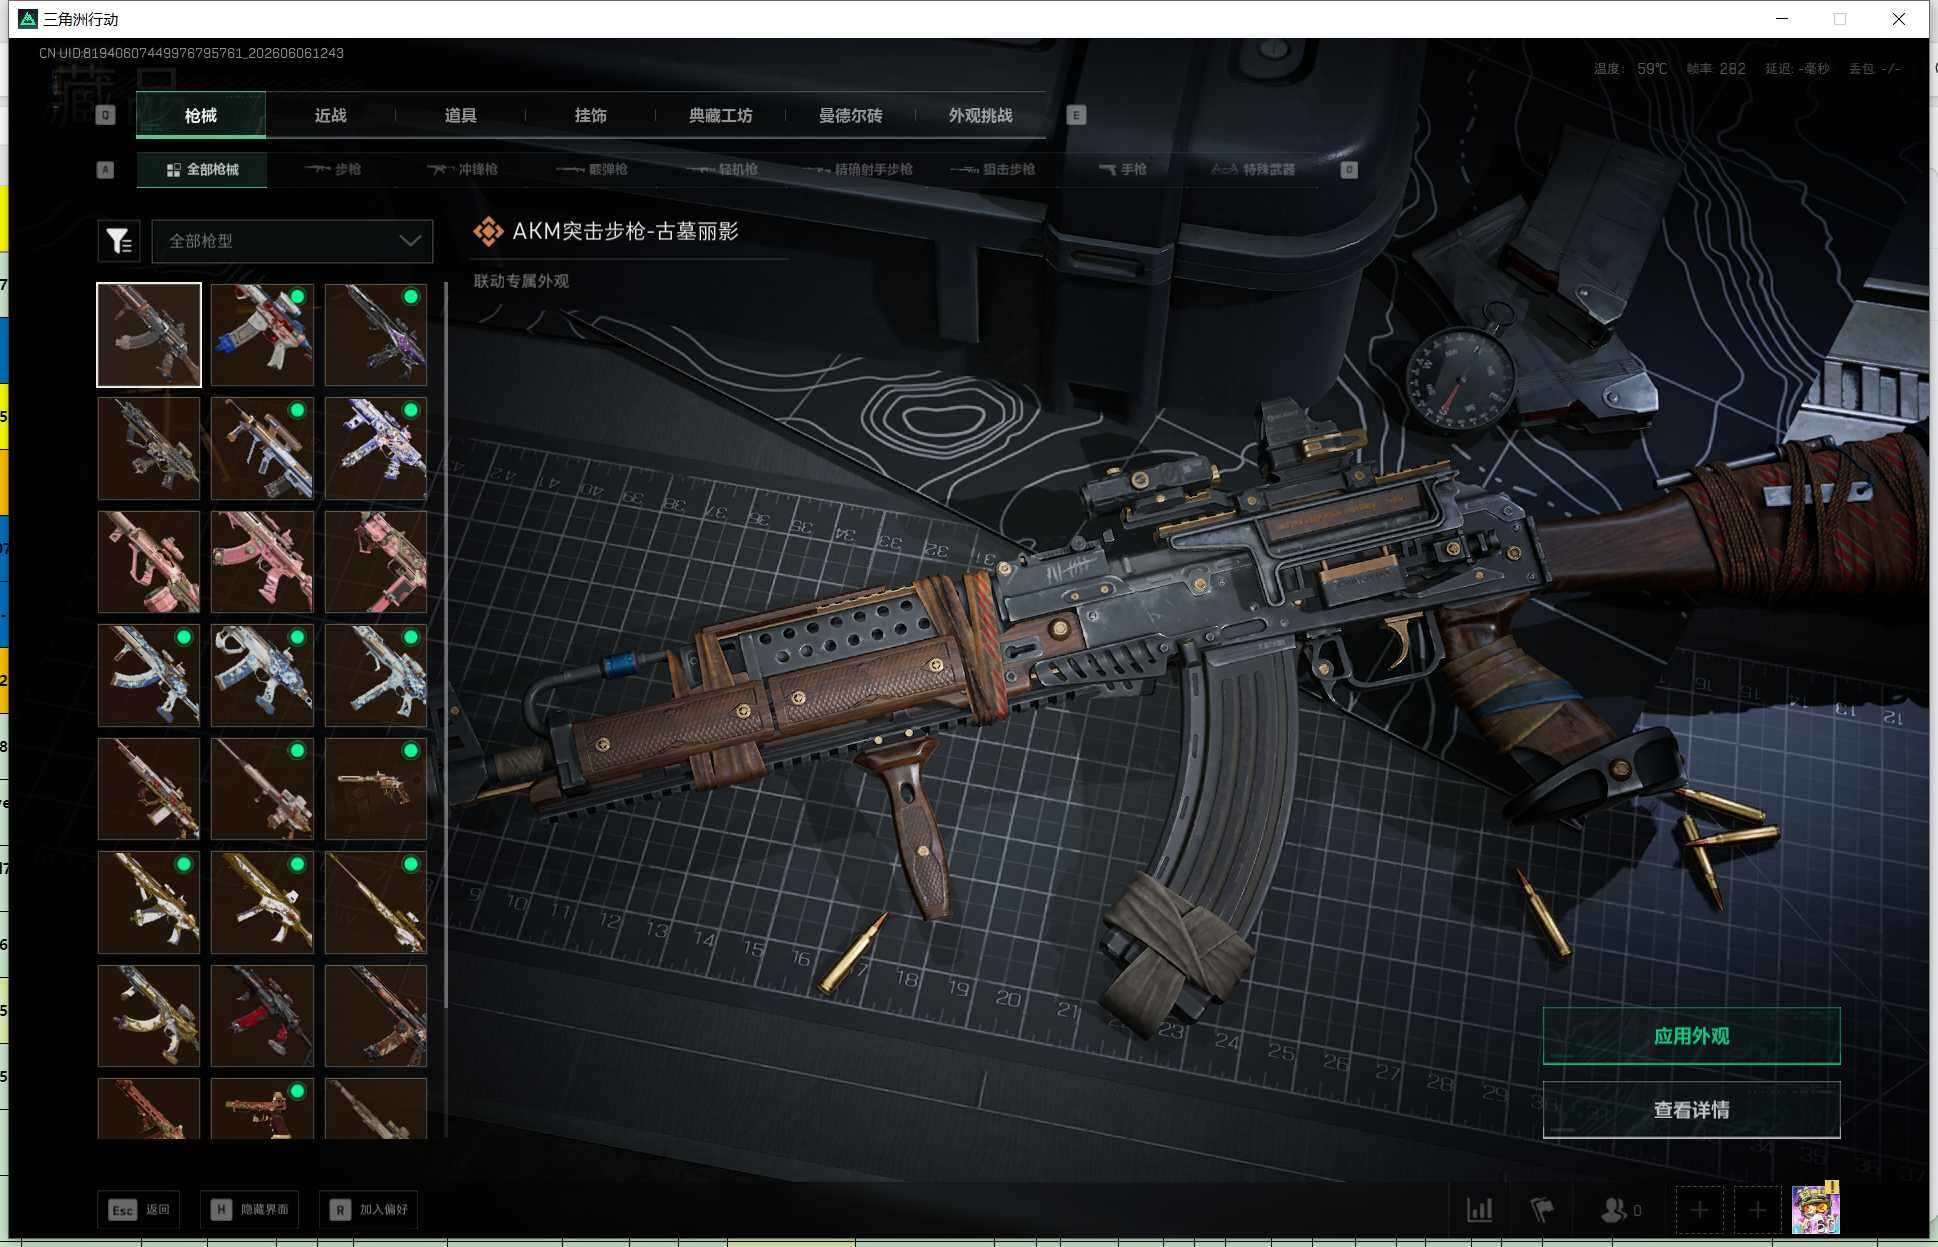Image resolution: width=1938 pixels, height=1247 pixels.
Task: Open the bar chart statistics icon
Action: pos(1480,1210)
